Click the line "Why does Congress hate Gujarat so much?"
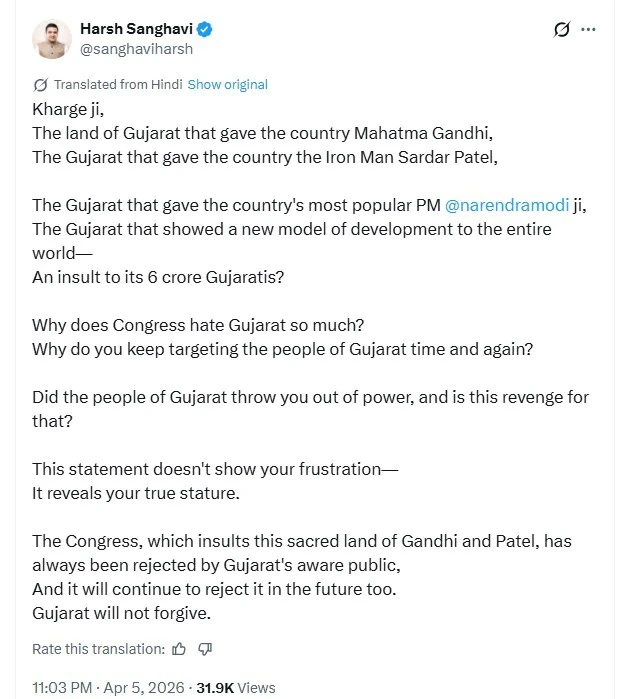 185,325
